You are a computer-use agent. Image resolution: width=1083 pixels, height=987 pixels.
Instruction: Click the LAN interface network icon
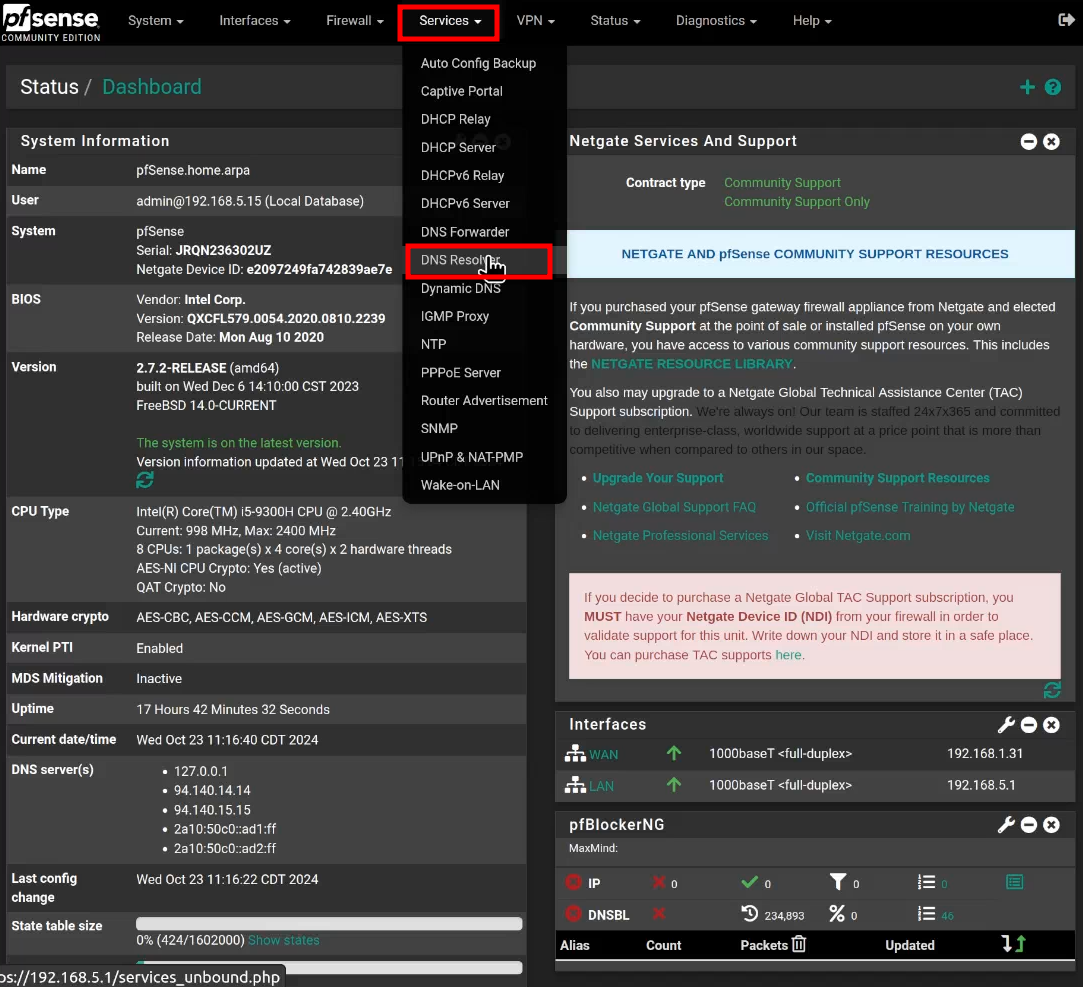pos(575,785)
